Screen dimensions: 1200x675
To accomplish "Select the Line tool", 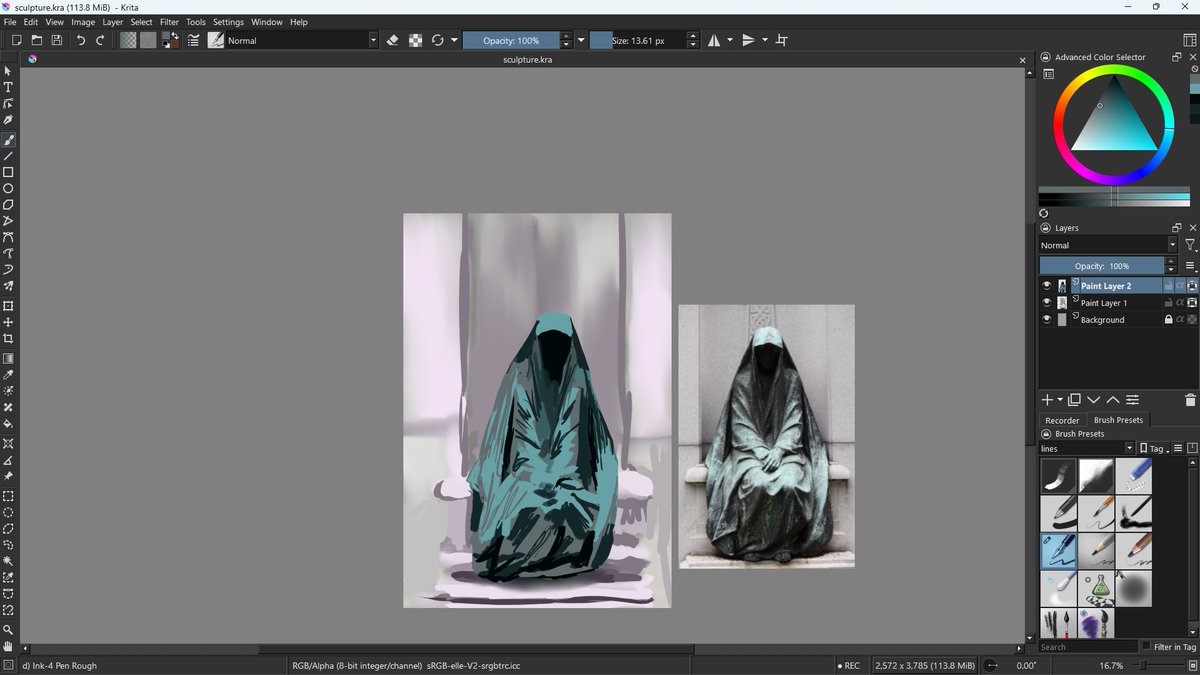I will point(8,156).
